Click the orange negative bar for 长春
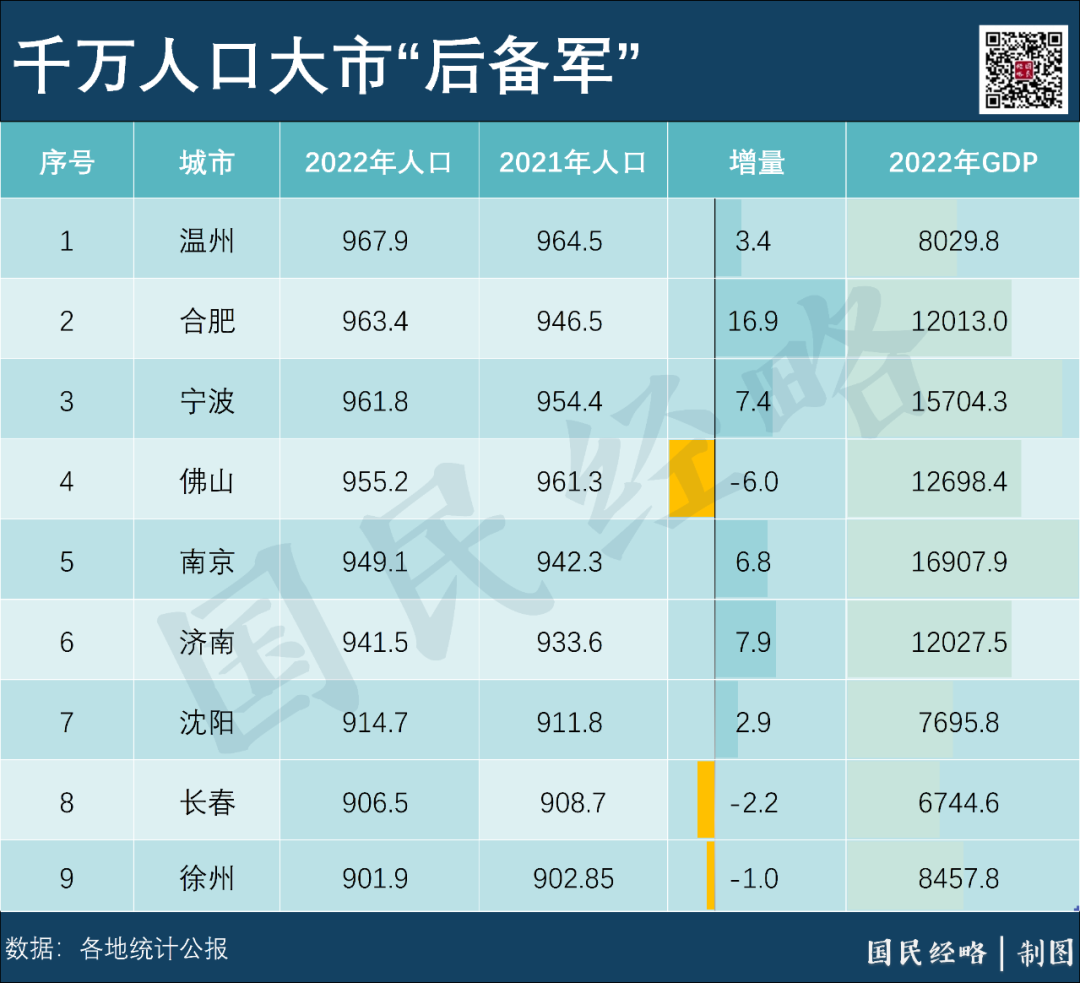Screen dimensions: 1080x983 click(706, 800)
